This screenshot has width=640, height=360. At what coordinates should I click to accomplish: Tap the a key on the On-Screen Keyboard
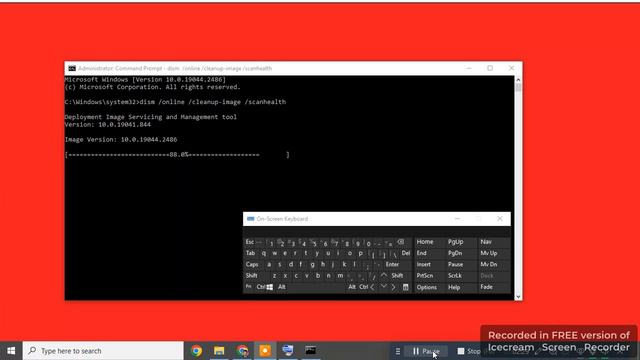point(269,264)
